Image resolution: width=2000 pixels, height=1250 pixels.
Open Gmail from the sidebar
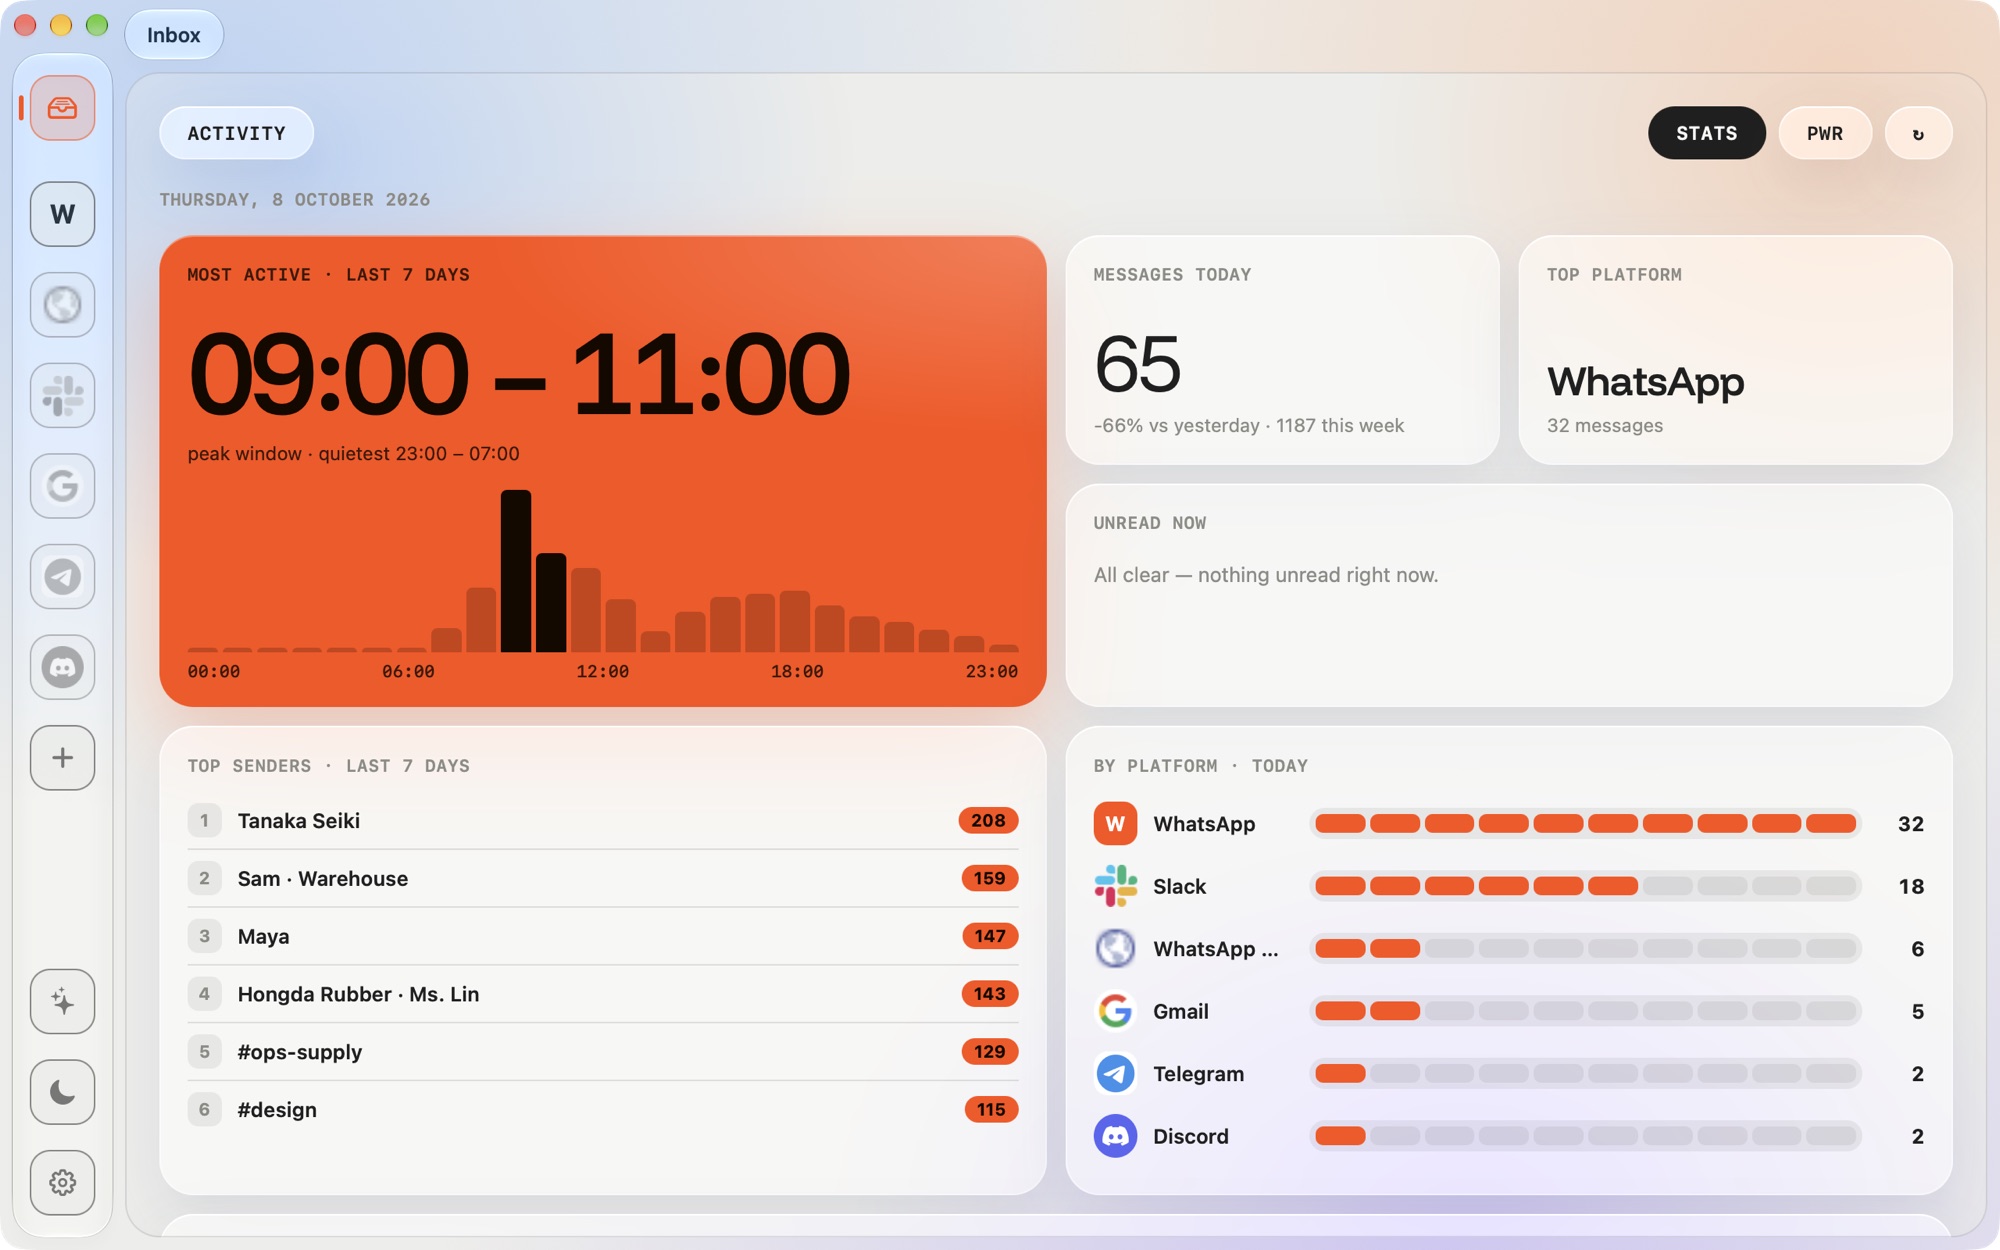[62, 486]
